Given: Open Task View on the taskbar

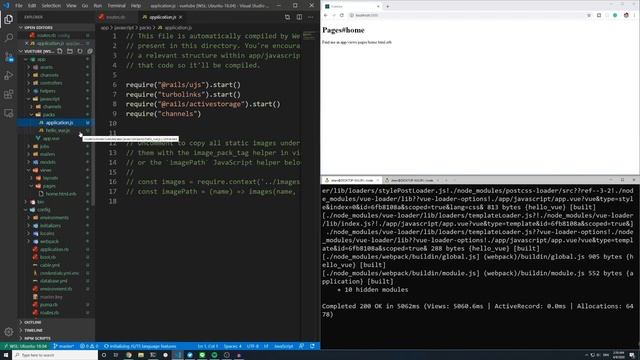Looking at the screenshot, I should [116, 355].
